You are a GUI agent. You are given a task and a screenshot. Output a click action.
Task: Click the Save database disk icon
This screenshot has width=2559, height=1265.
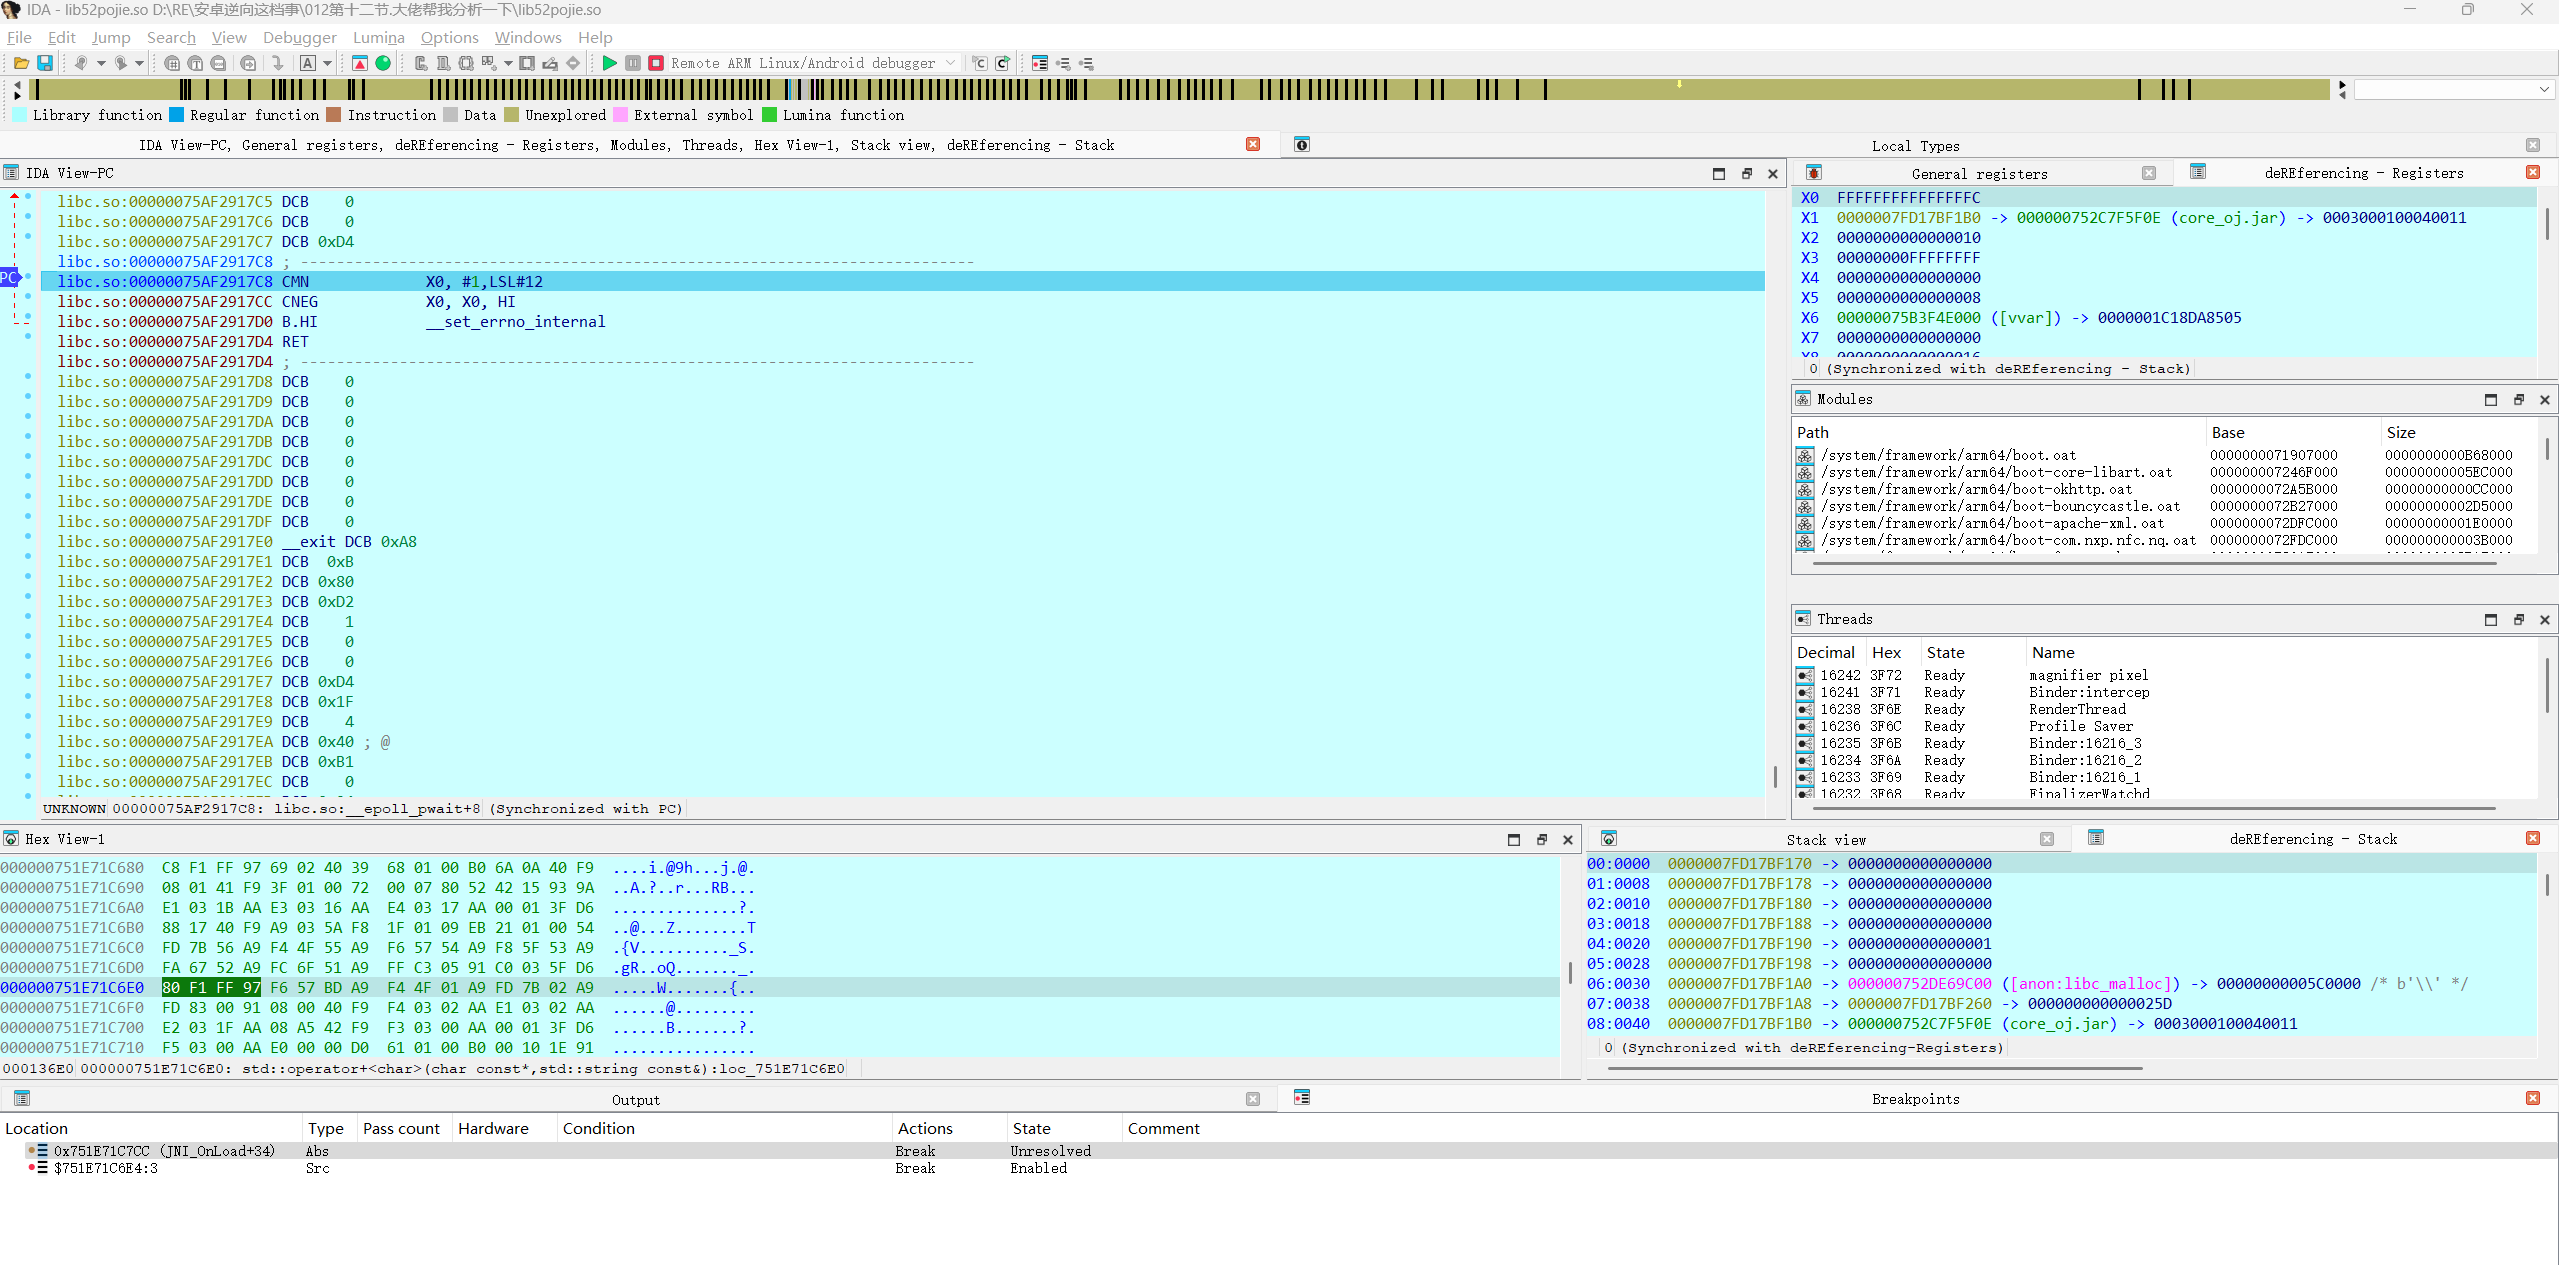(45, 63)
